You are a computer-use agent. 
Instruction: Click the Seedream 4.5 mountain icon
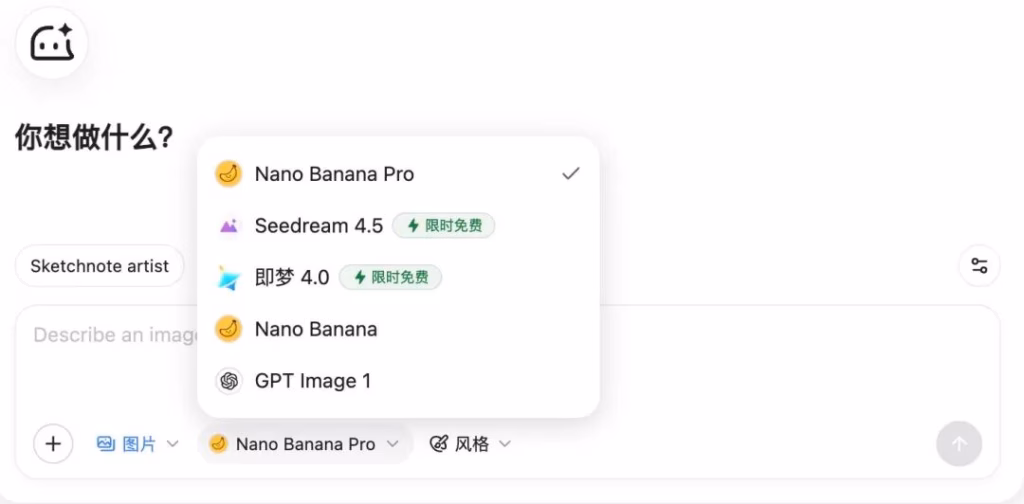pyautogui.click(x=229, y=226)
